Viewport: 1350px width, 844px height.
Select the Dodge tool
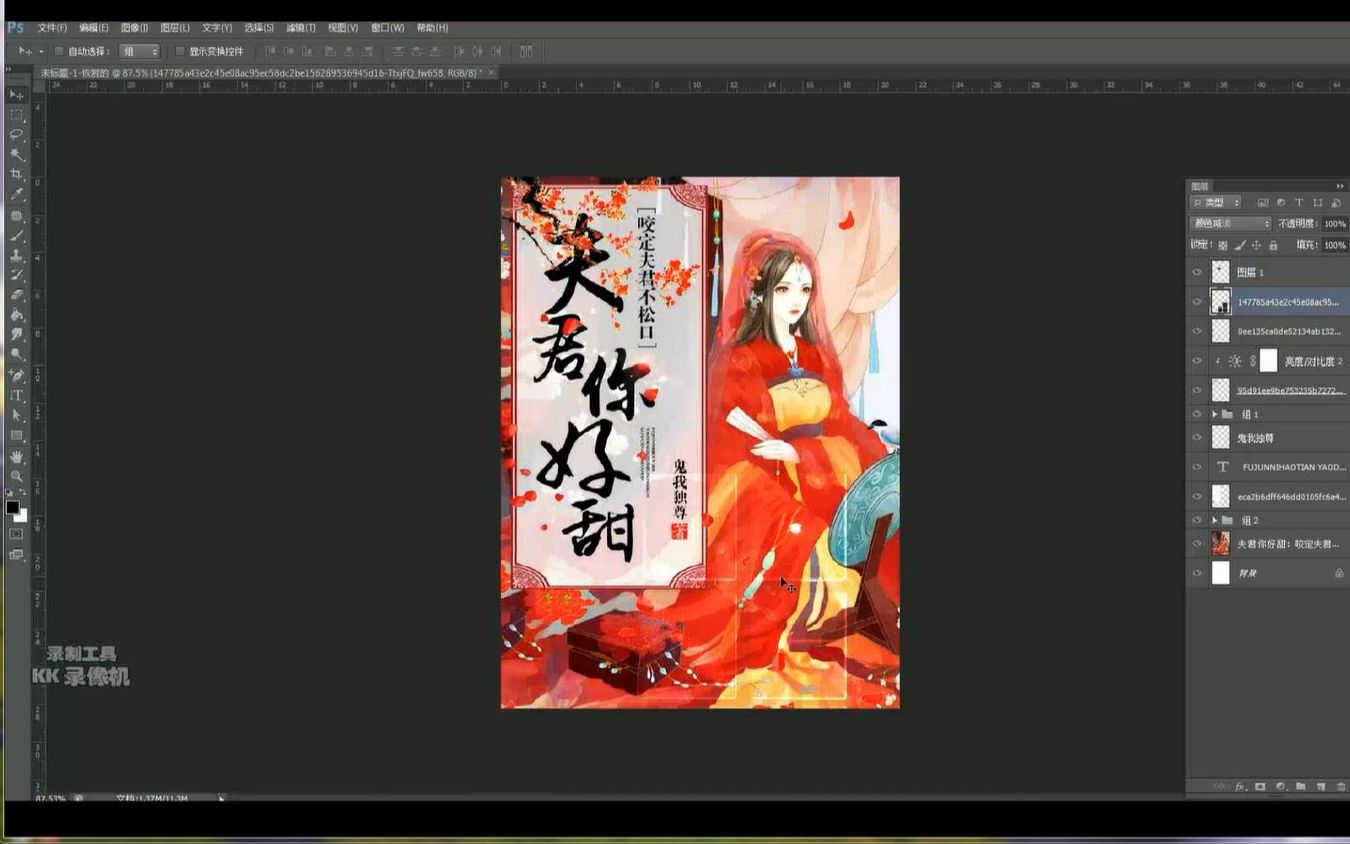16,355
